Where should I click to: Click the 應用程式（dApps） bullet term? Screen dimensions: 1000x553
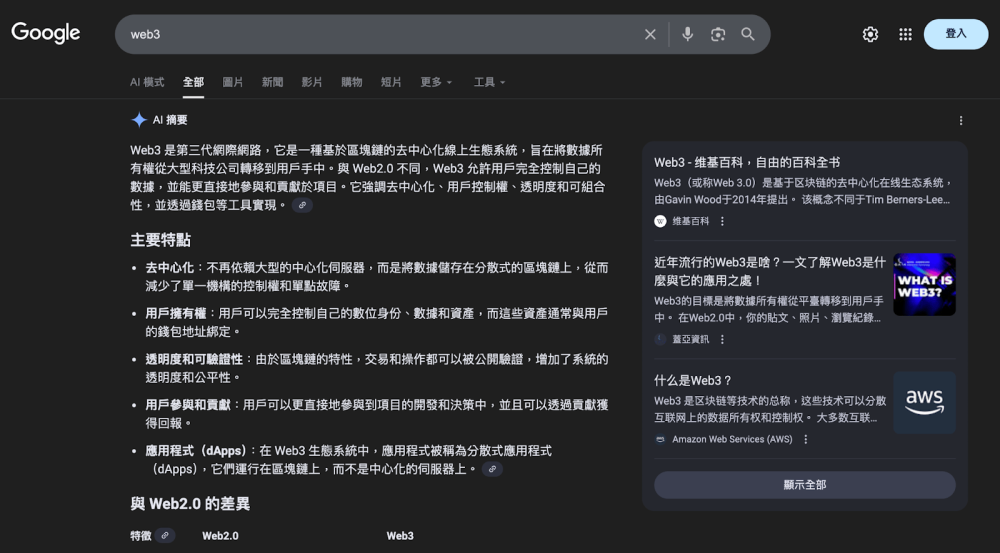[195, 451]
